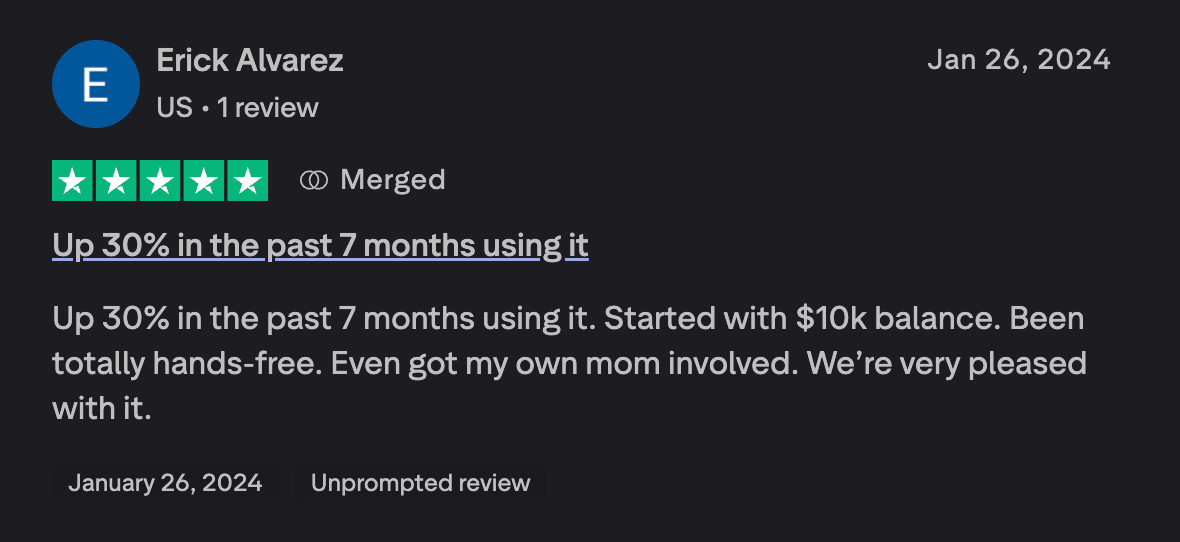Click the first green rating star
This screenshot has width=1180, height=542.
tap(72, 181)
